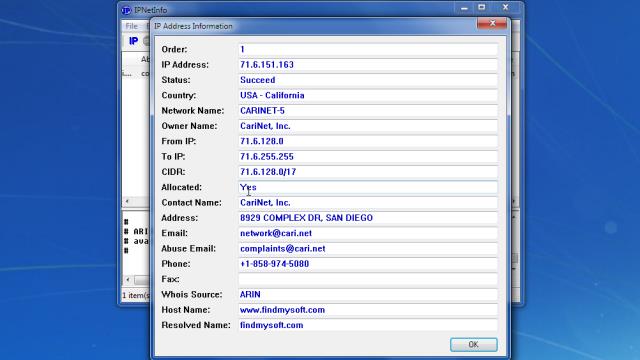Click the Whois Source label
The height and width of the screenshot is (360, 640).
point(192,294)
